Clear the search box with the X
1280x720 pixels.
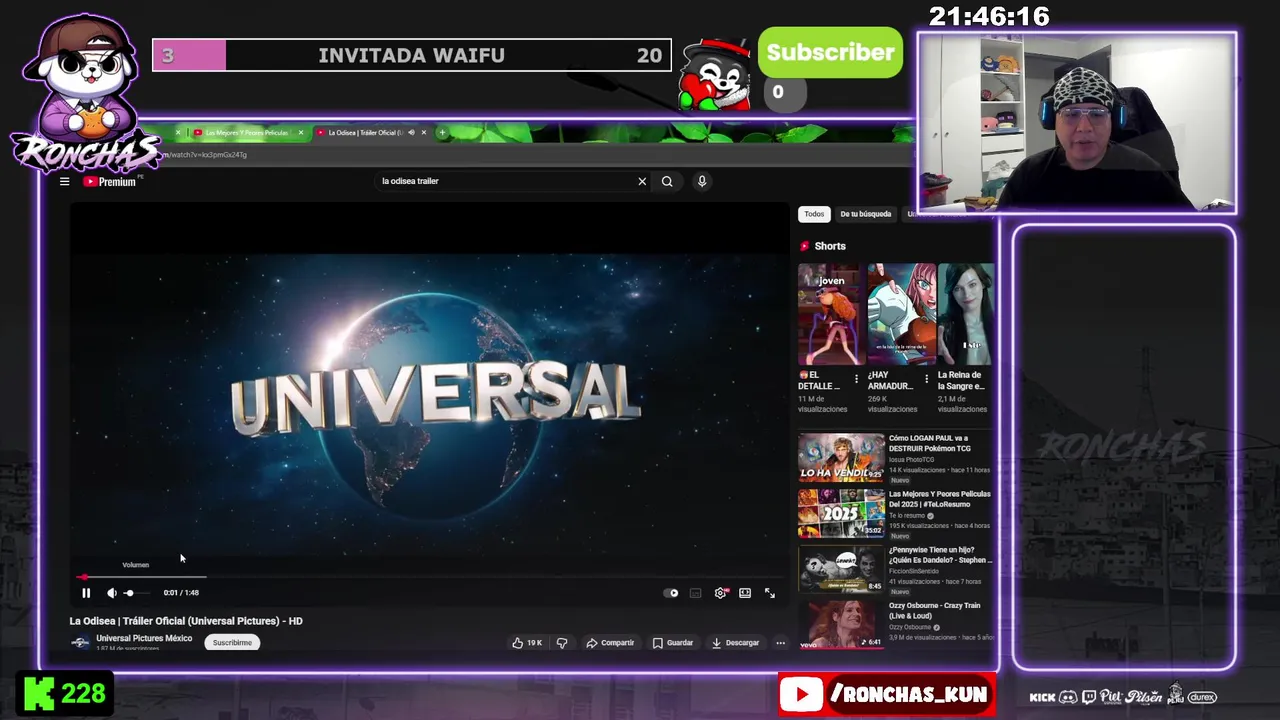(642, 181)
